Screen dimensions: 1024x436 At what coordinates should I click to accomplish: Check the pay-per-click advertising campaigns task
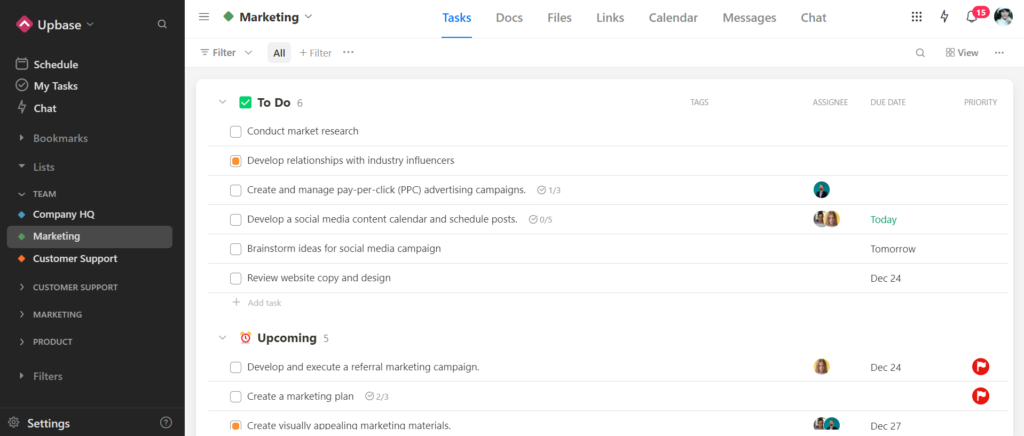click(236, 190)
